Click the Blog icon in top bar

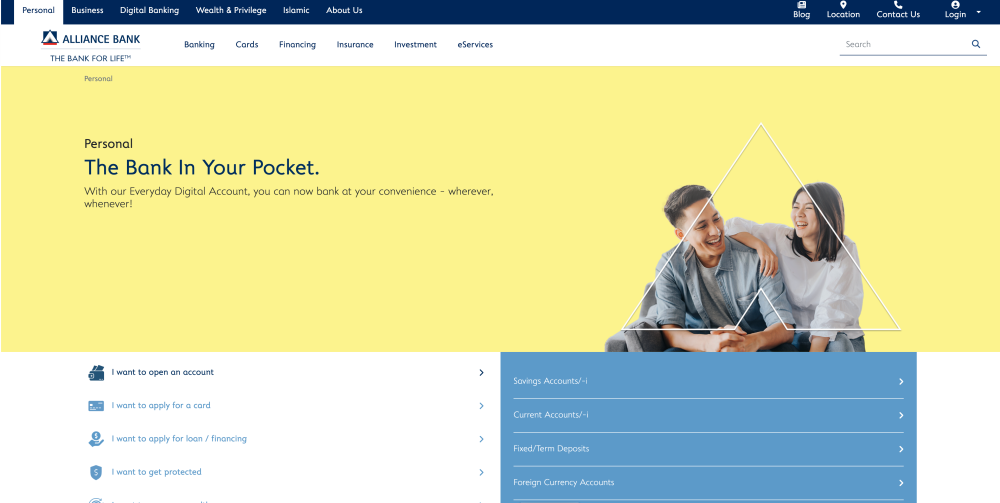(x=801, y=5)
